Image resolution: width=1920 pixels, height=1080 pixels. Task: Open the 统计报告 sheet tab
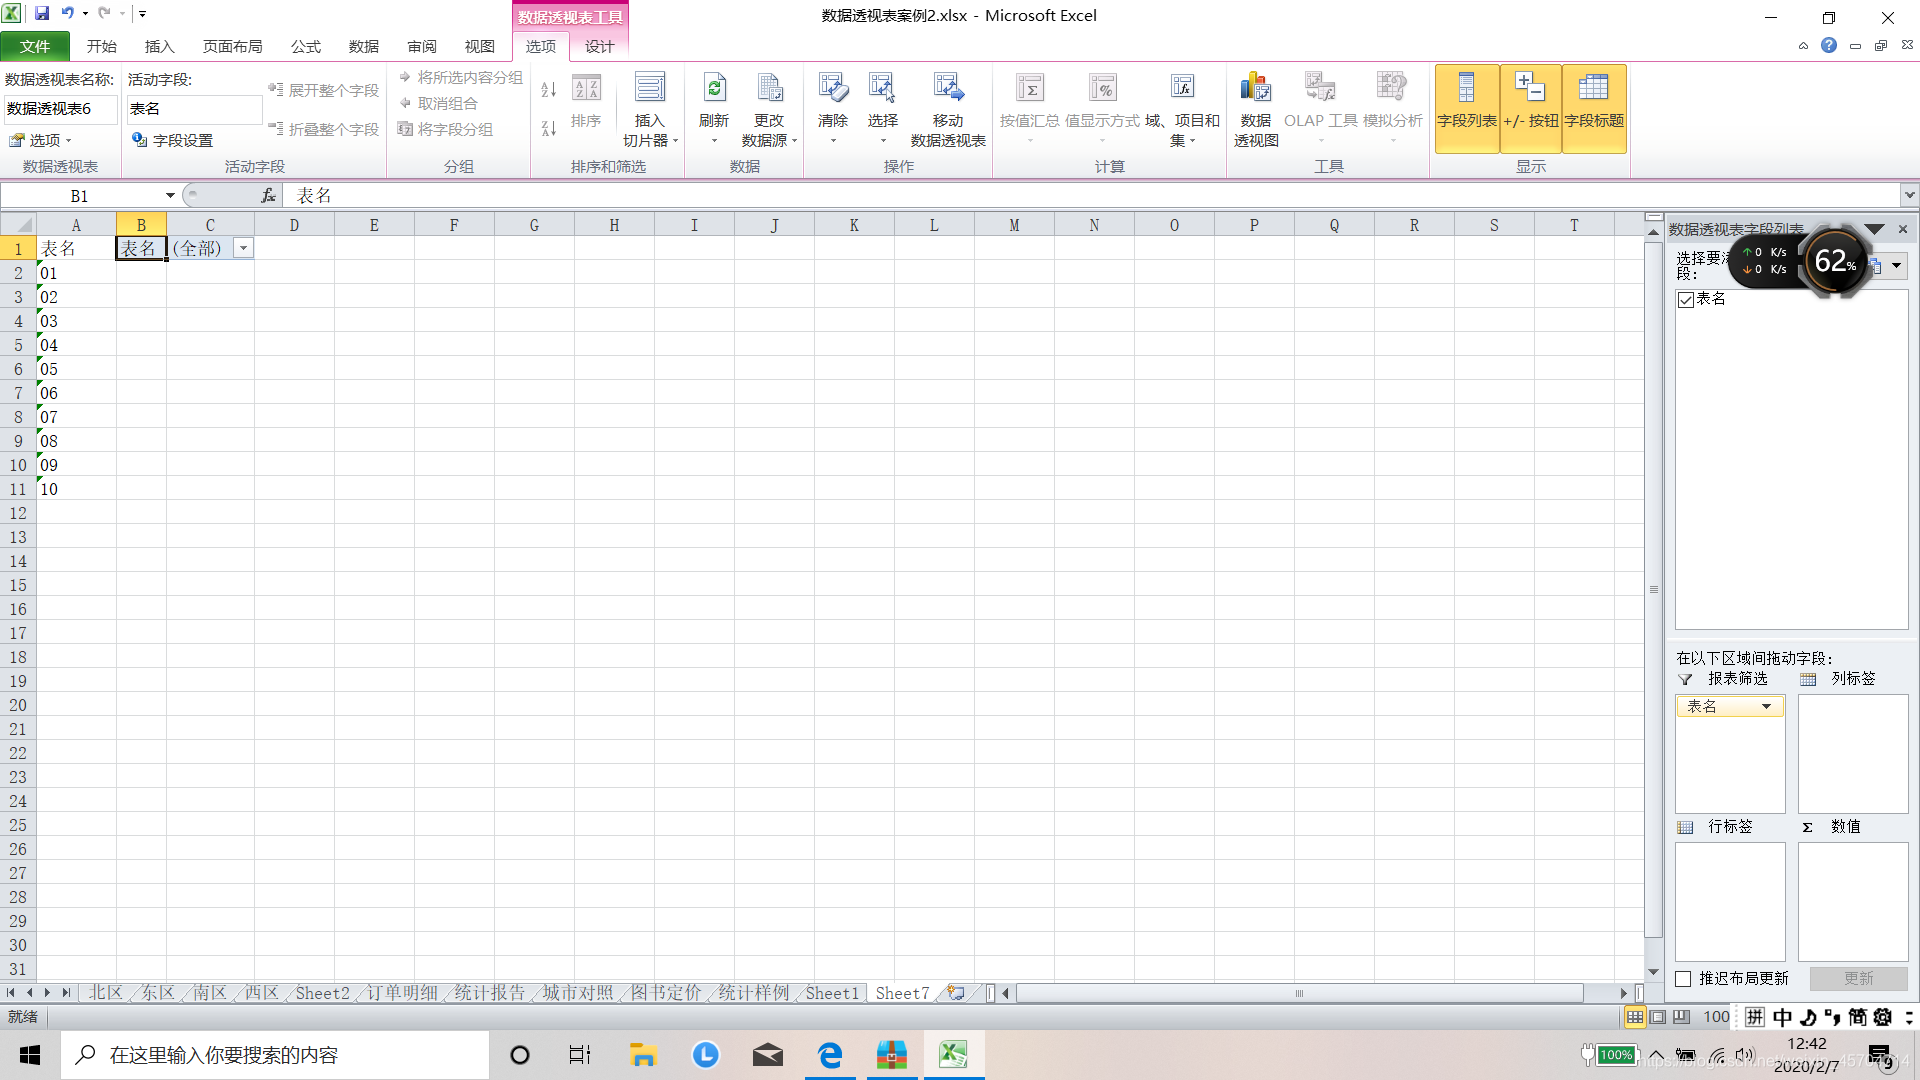point(489,993)
